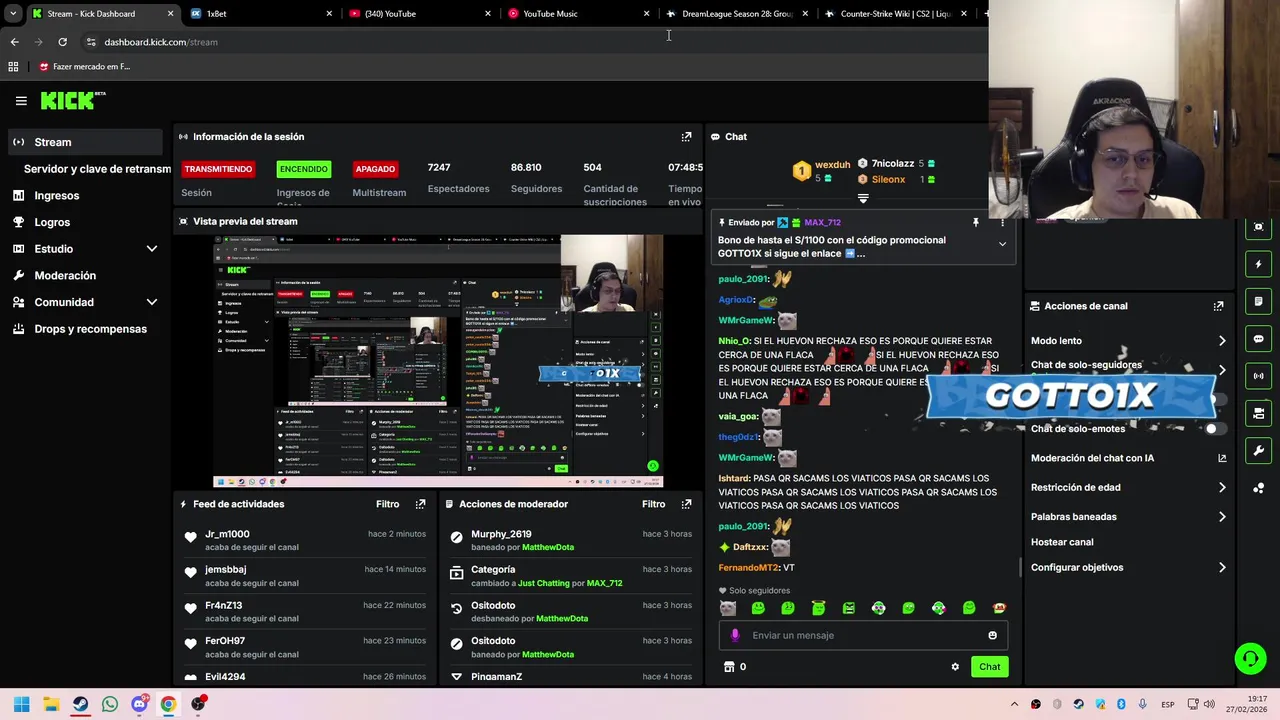This screenshot has width=1280, height=720.
Task: Click the pin icon on the pinned message
Action: click(976, 222)
